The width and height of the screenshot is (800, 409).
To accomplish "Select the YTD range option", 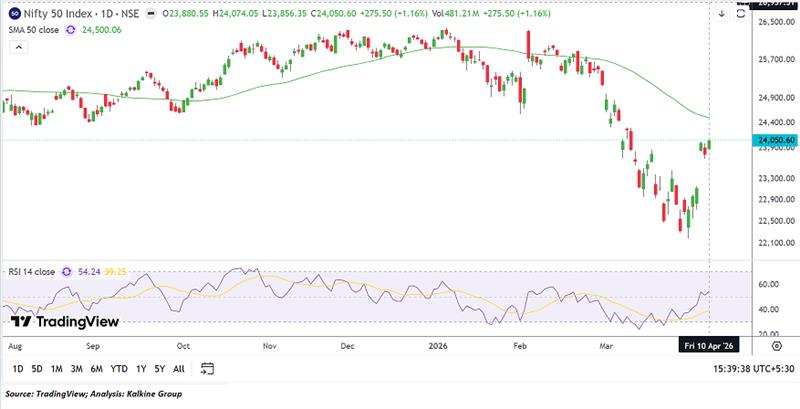I will 118,368.
